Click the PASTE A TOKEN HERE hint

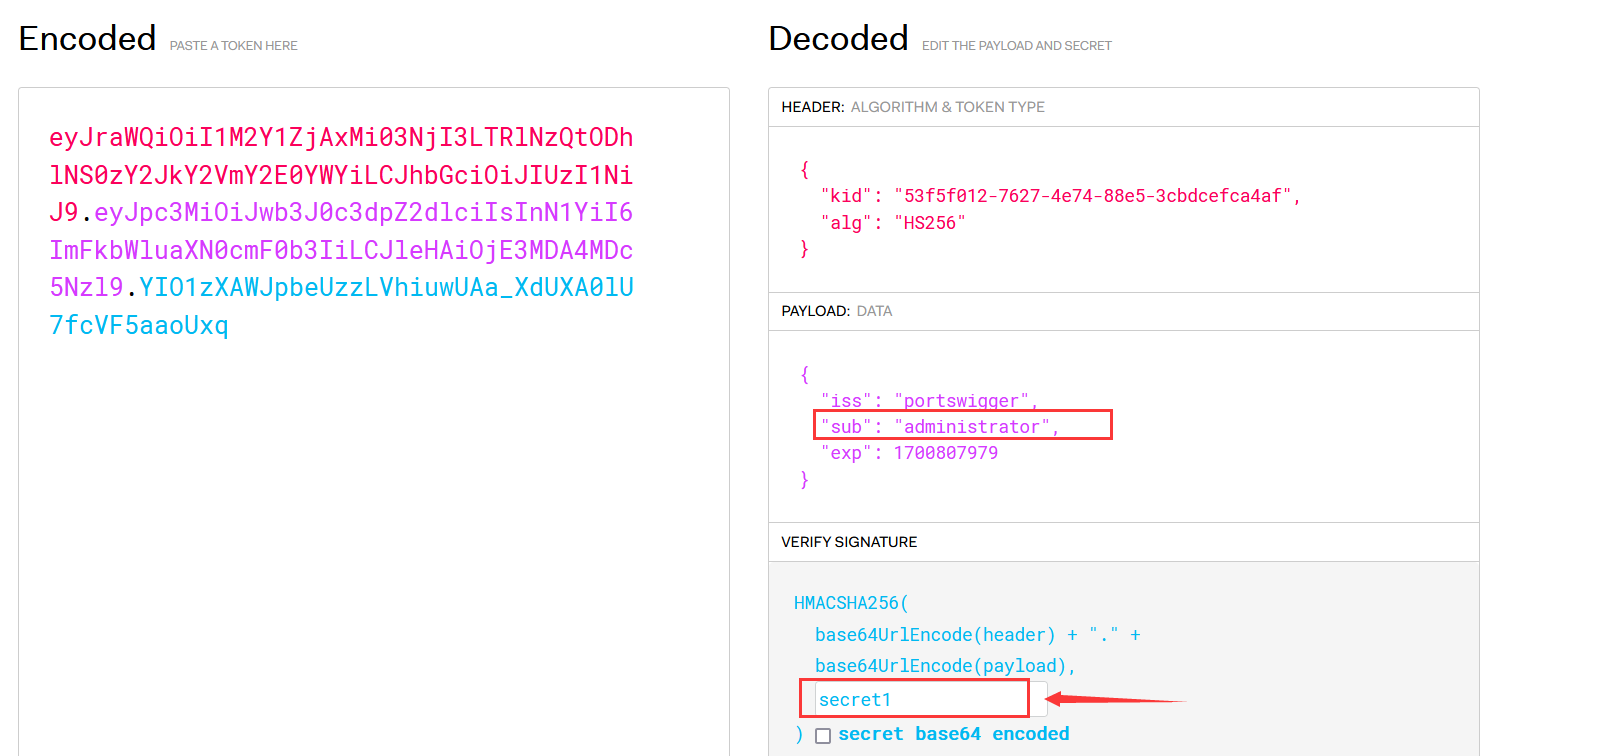tap(234, 46)
